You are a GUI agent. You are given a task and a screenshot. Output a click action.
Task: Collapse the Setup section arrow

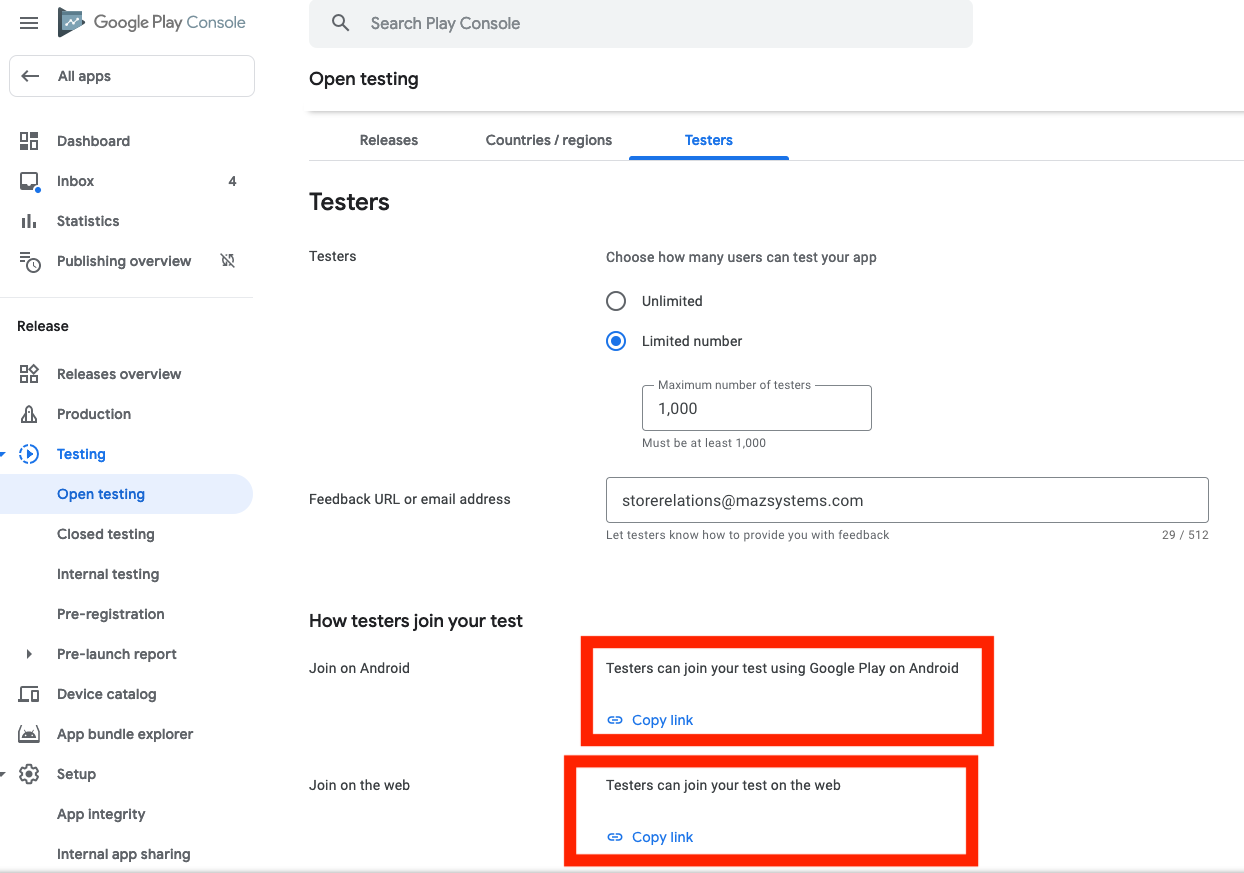[x=3, y=774]
